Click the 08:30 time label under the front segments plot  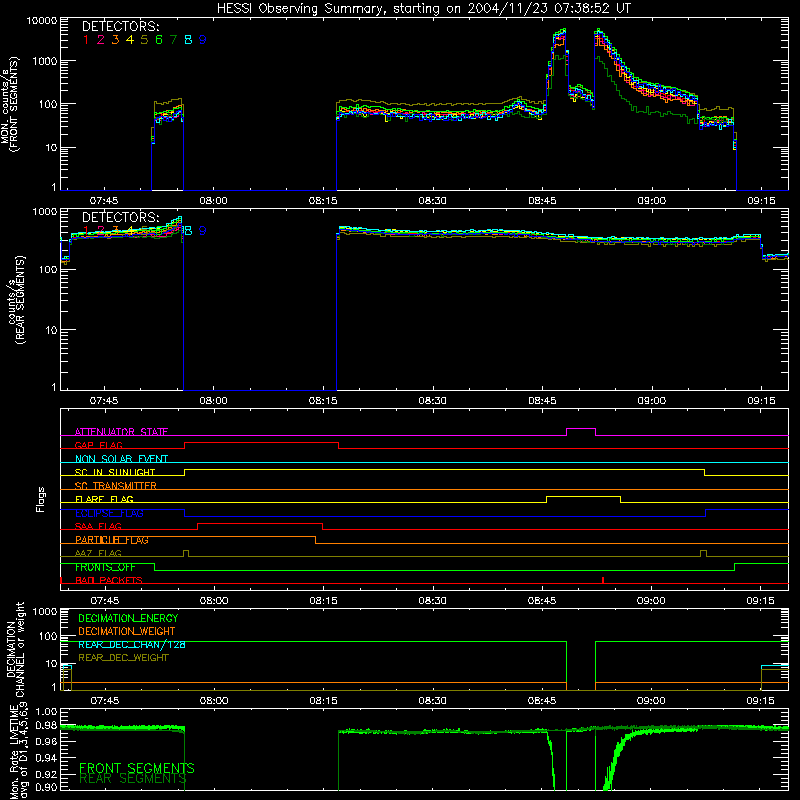(432, 201)
